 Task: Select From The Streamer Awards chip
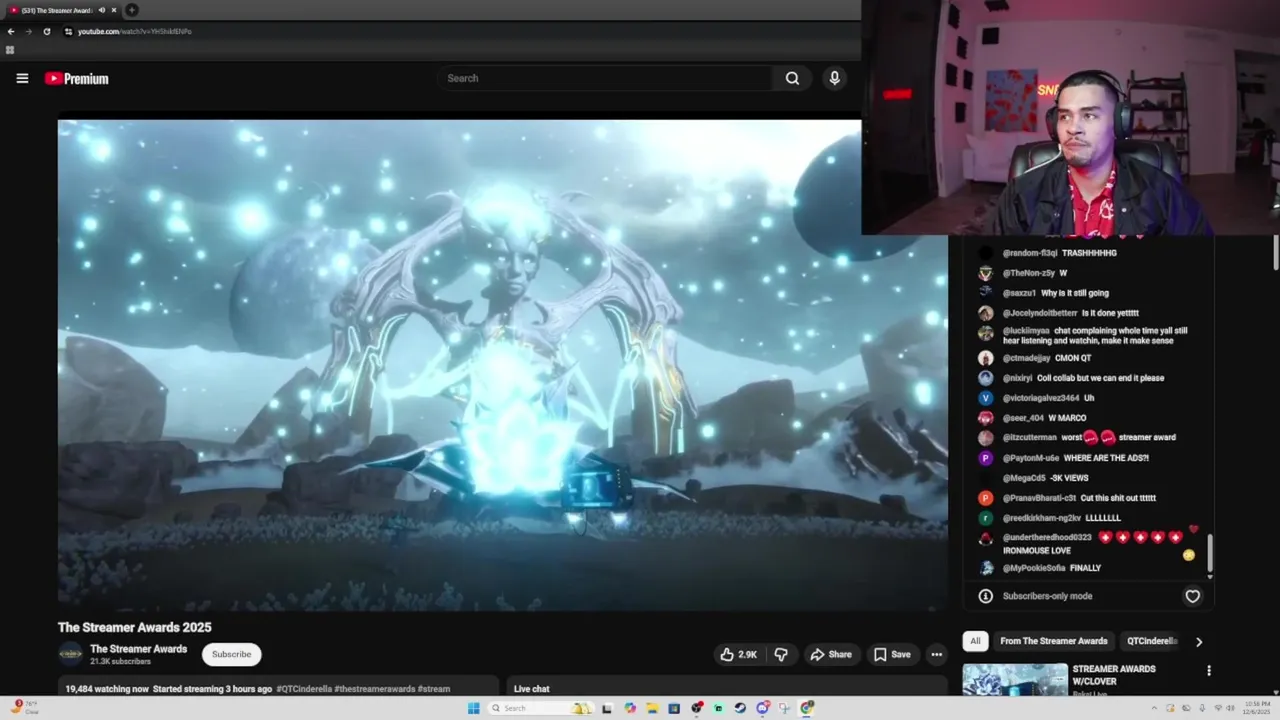(1053, 641)
